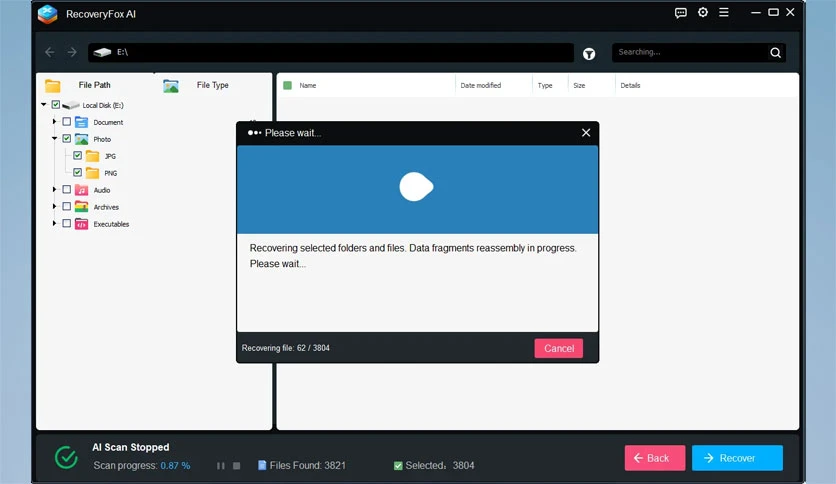
Task: Expand the Document tree node
Action: (54, 122)
